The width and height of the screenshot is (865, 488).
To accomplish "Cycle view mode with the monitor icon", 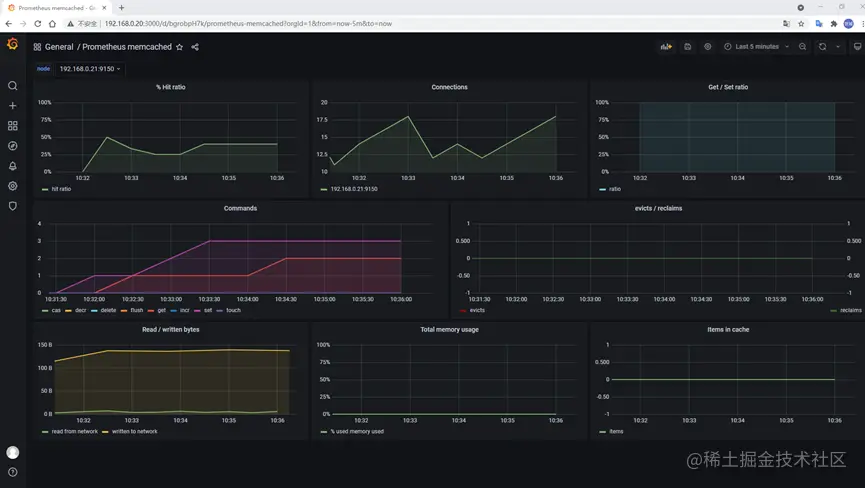I will (857, 47).
